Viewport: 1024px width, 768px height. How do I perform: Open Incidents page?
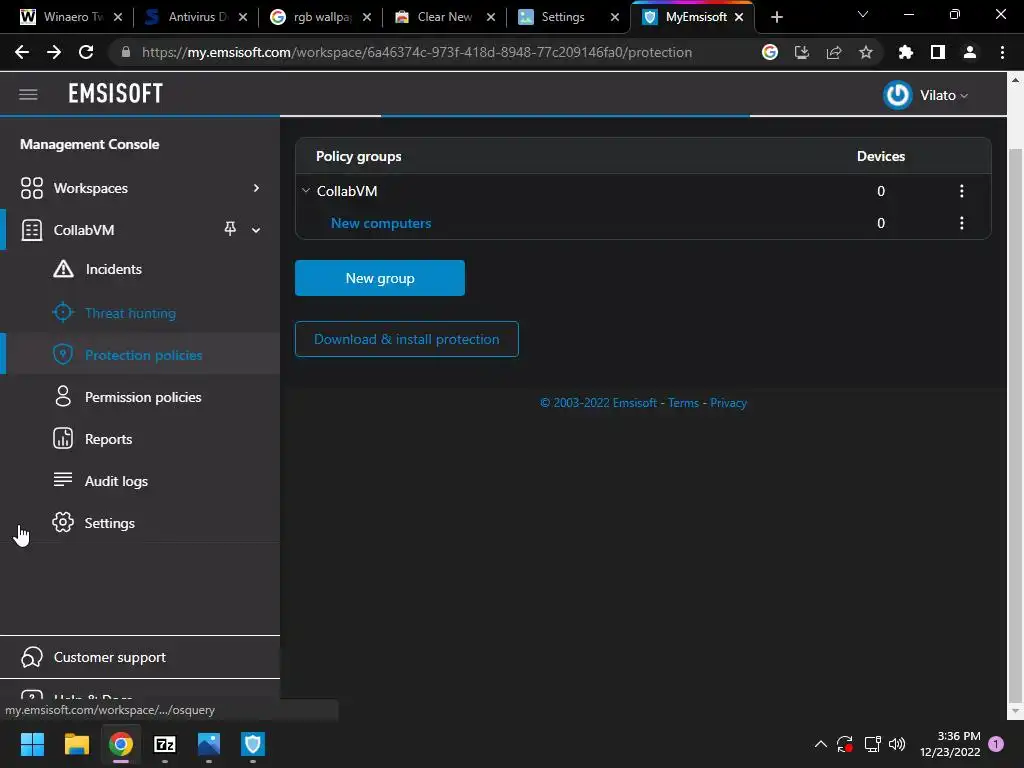pyautogui.click(x=114, y=269)
